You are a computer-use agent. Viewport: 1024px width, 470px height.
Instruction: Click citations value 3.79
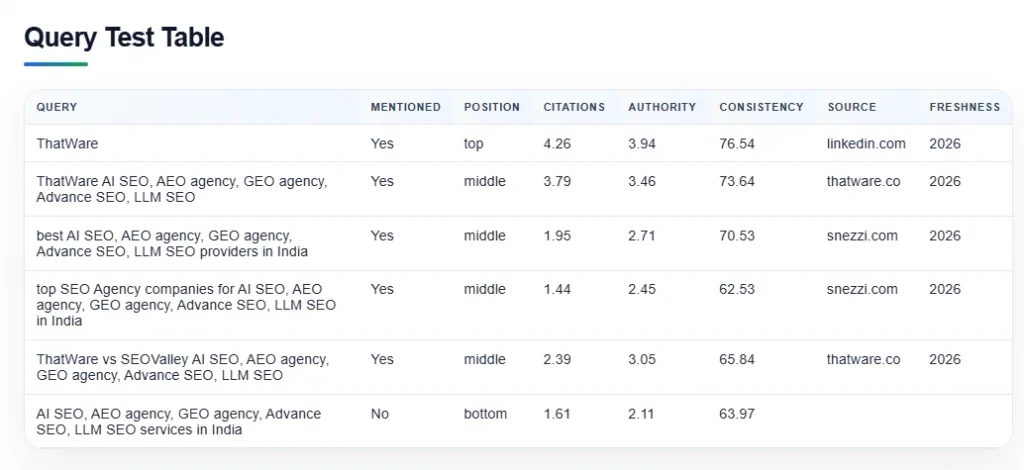coord(557,181)
